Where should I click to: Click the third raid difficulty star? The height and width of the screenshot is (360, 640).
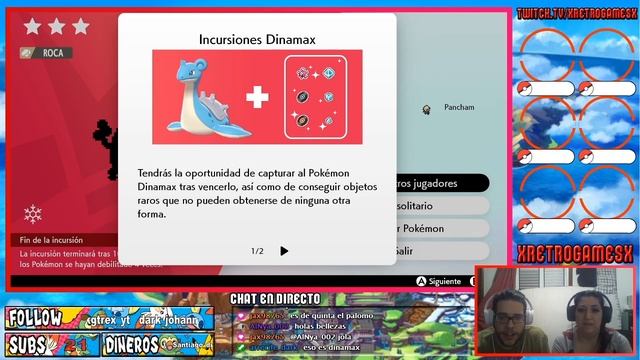pyautogui.click(x=80, y=27)
